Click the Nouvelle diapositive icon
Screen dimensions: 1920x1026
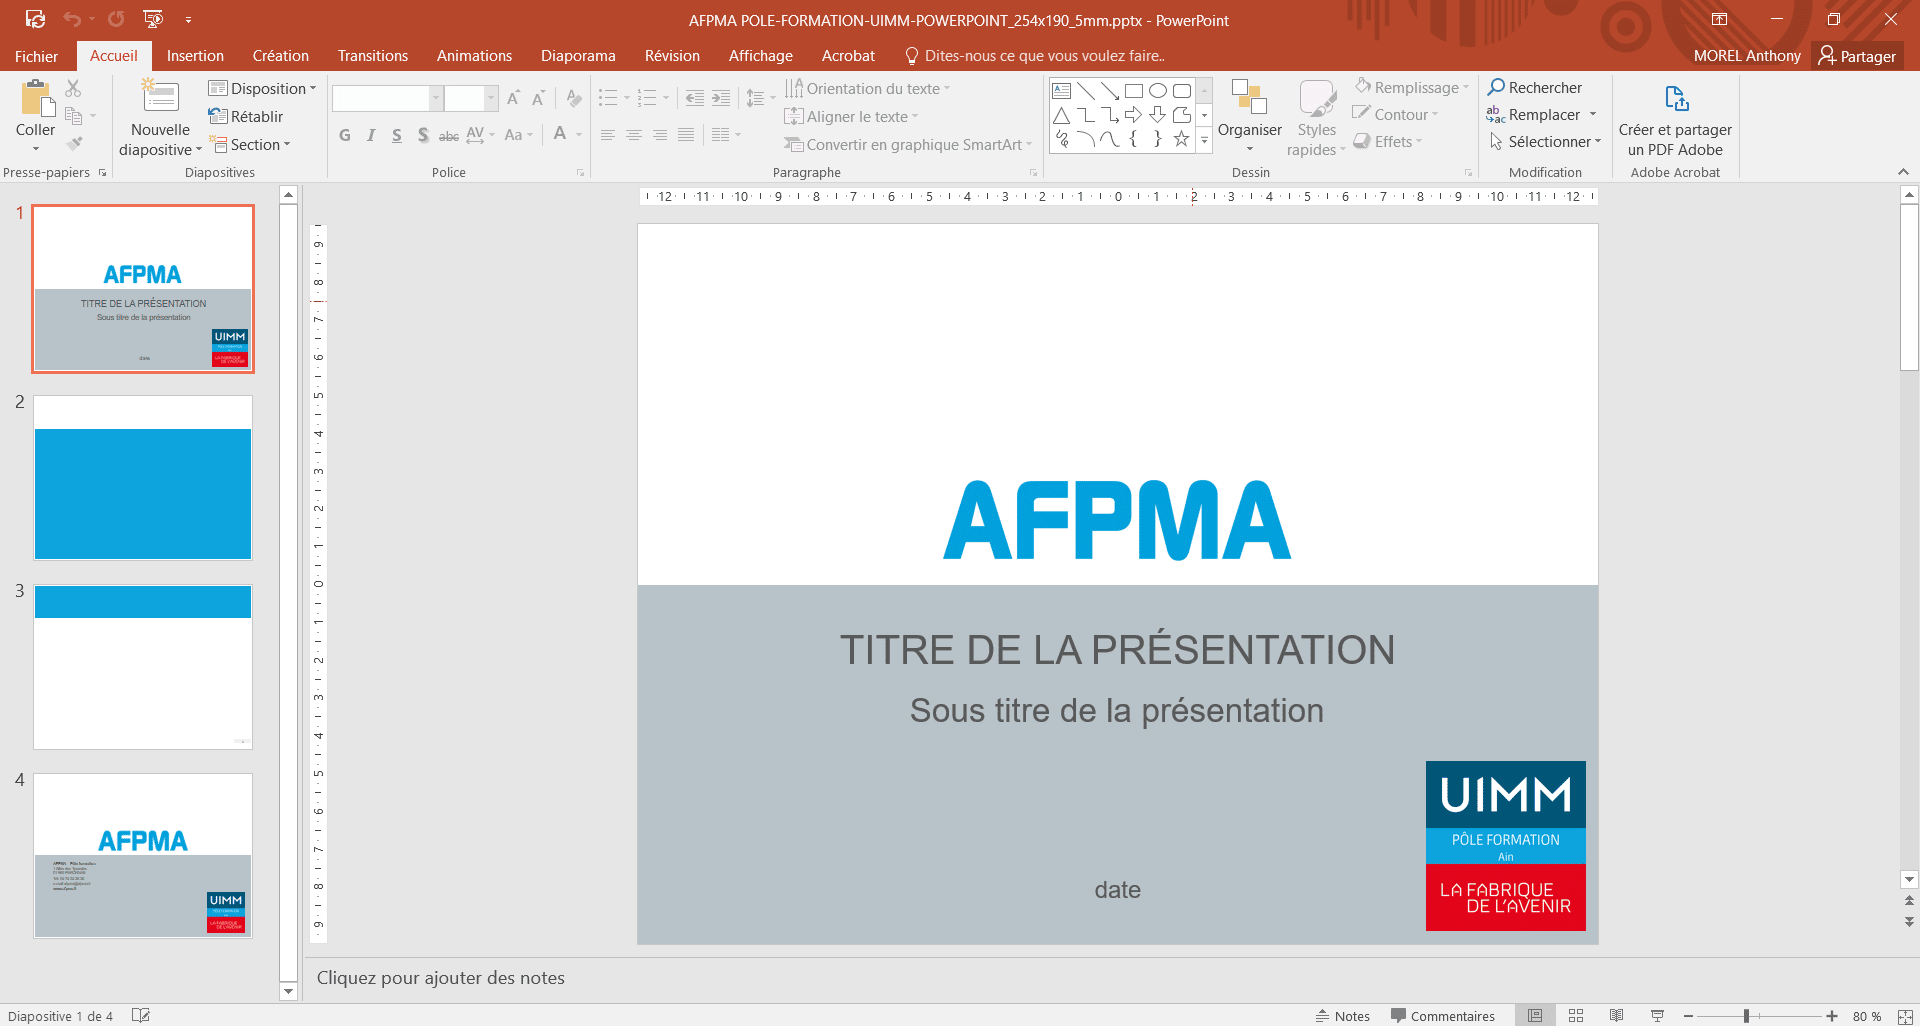pyautogui.click(x=160, y=96)
